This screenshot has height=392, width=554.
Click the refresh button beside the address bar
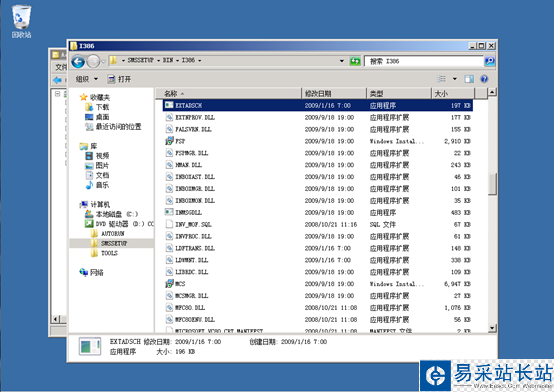point(355,61)
